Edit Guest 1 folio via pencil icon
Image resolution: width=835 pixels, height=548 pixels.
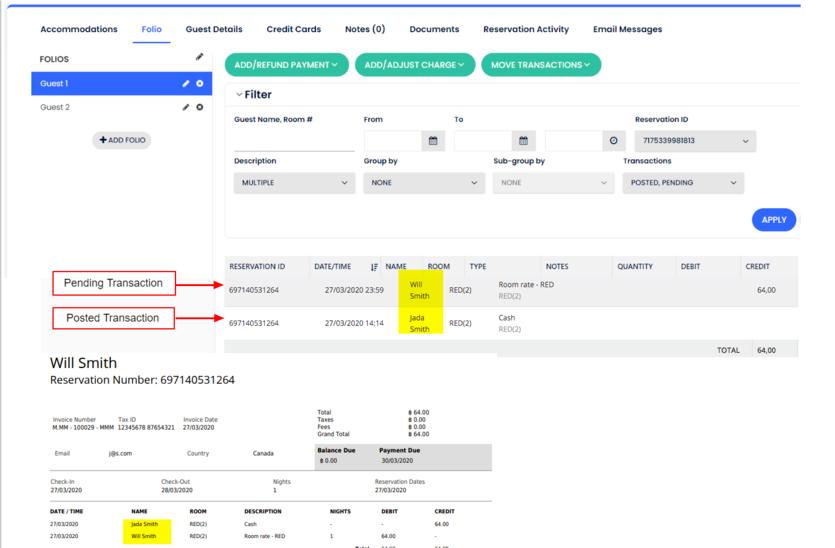(186, 84)
